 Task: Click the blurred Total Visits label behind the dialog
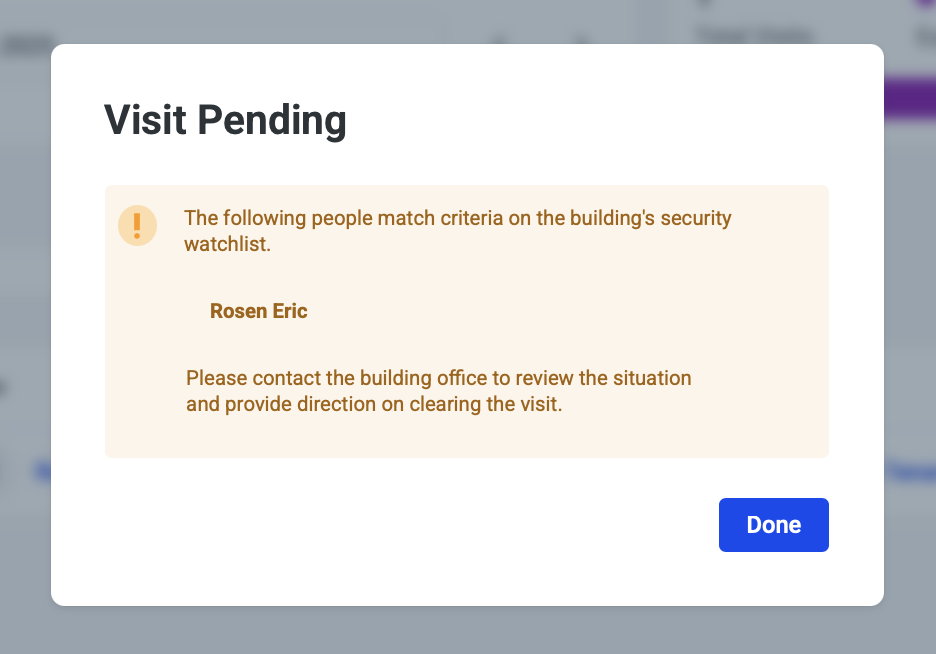pos(753,35)
